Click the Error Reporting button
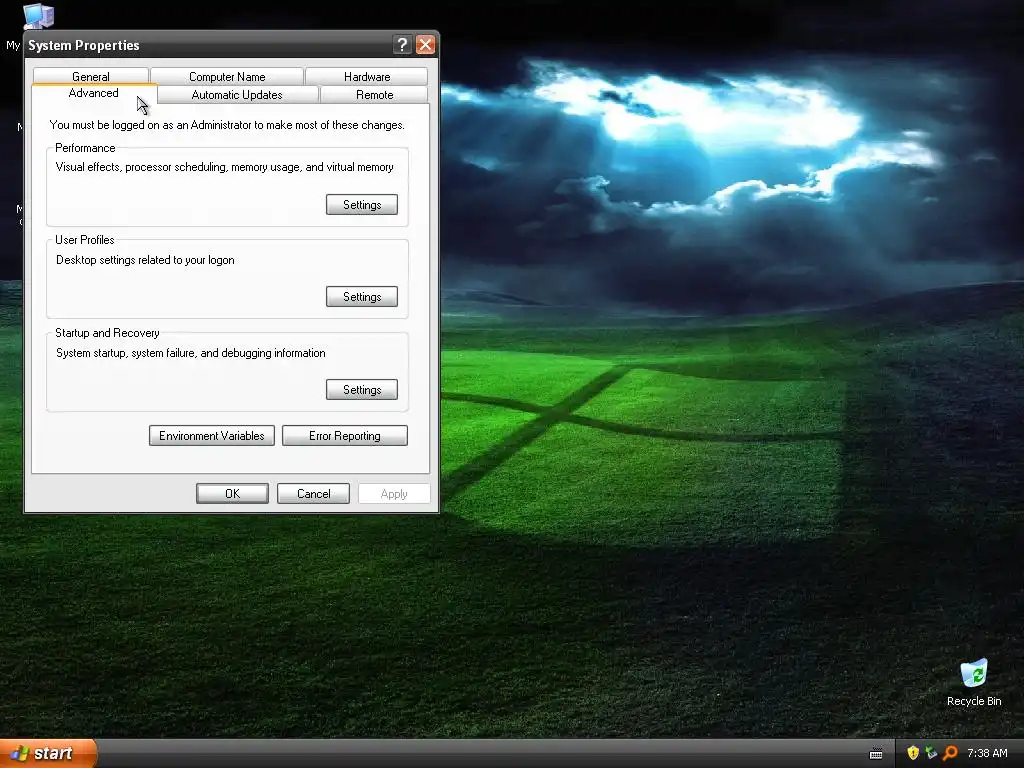 pyautogui.click(x=345, y=436)
